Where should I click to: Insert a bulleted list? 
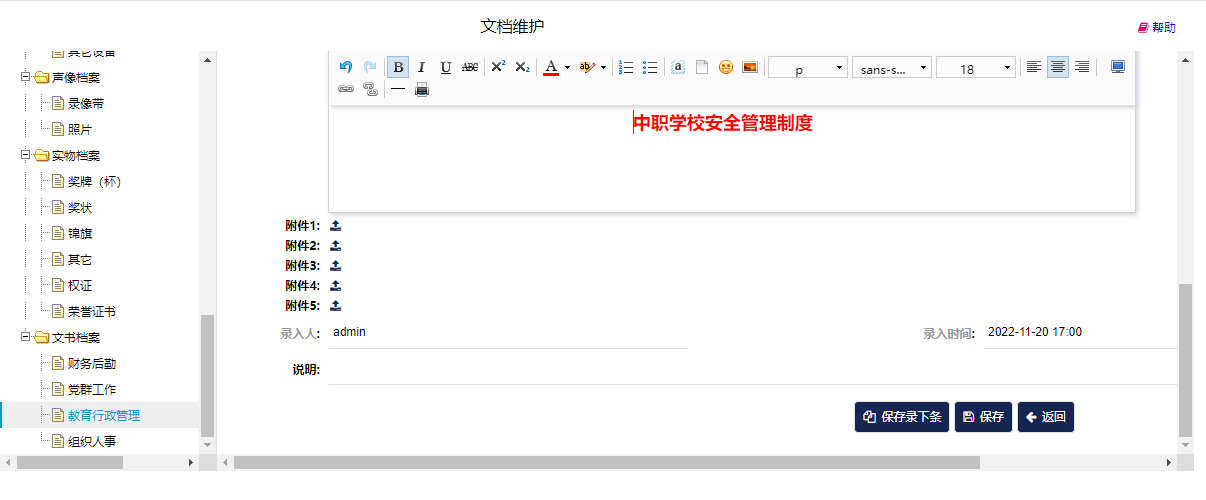coord(650,67)
